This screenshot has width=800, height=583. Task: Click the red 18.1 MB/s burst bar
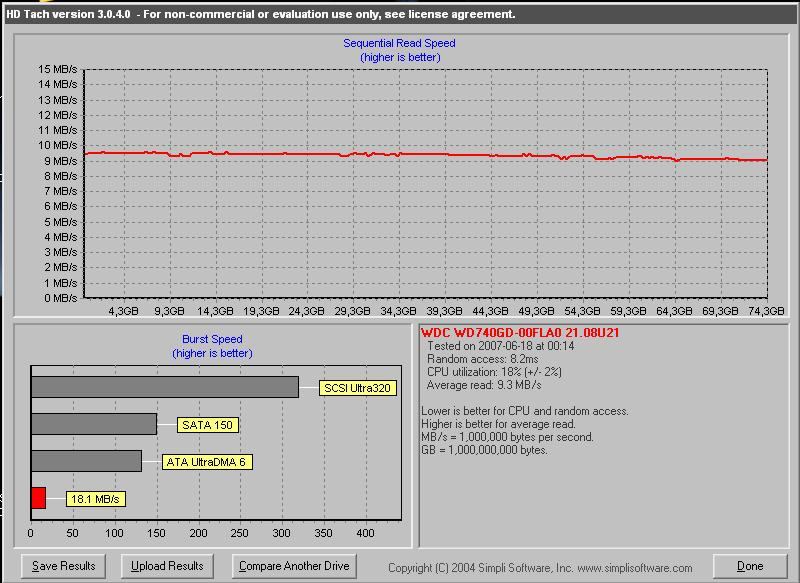tap(38, 498)
